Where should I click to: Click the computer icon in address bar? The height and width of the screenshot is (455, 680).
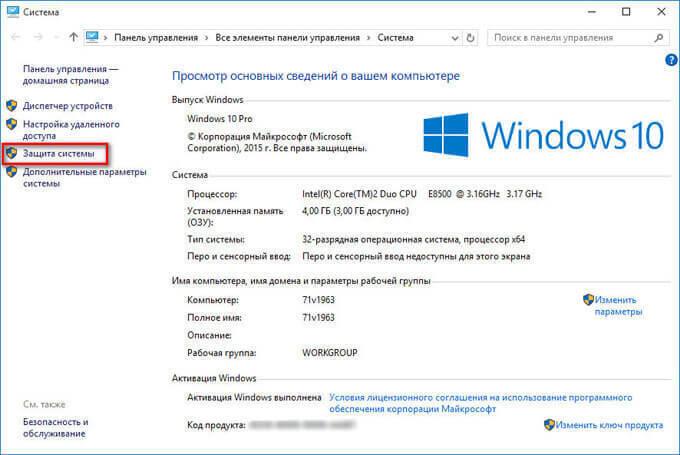click(92, 37)
